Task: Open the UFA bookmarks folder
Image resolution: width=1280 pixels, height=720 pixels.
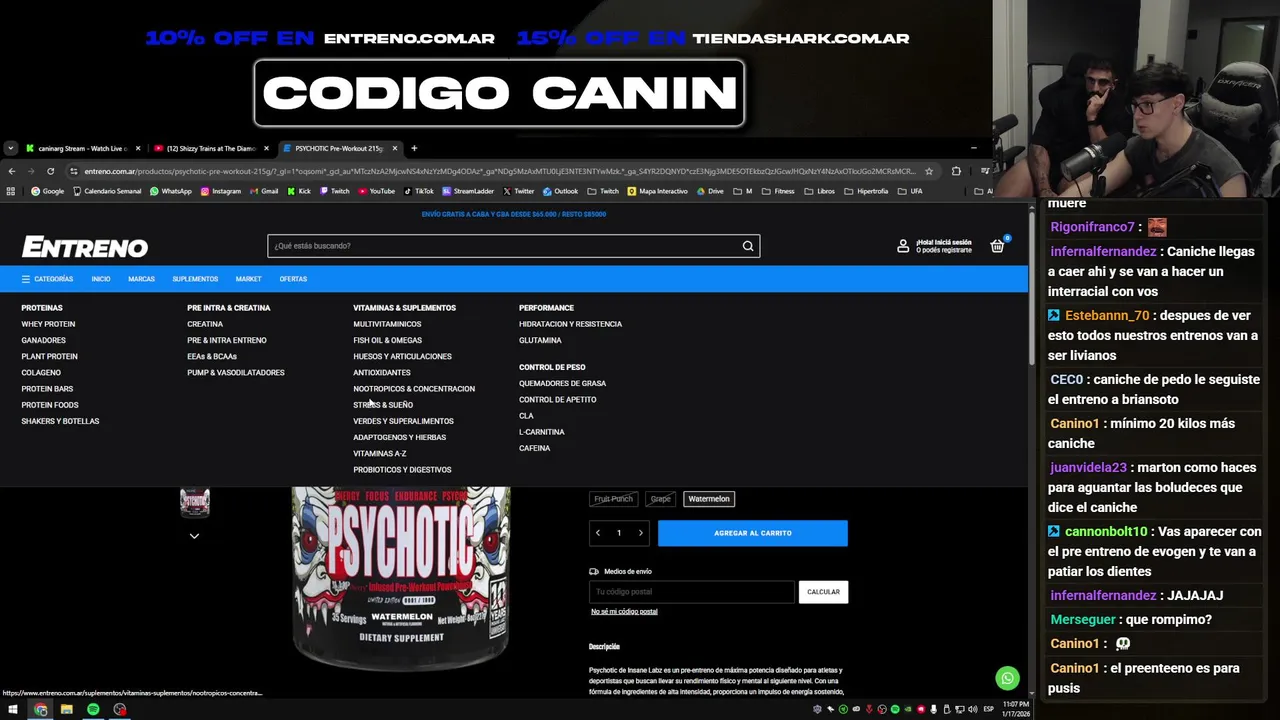Action: click(910, 191)
